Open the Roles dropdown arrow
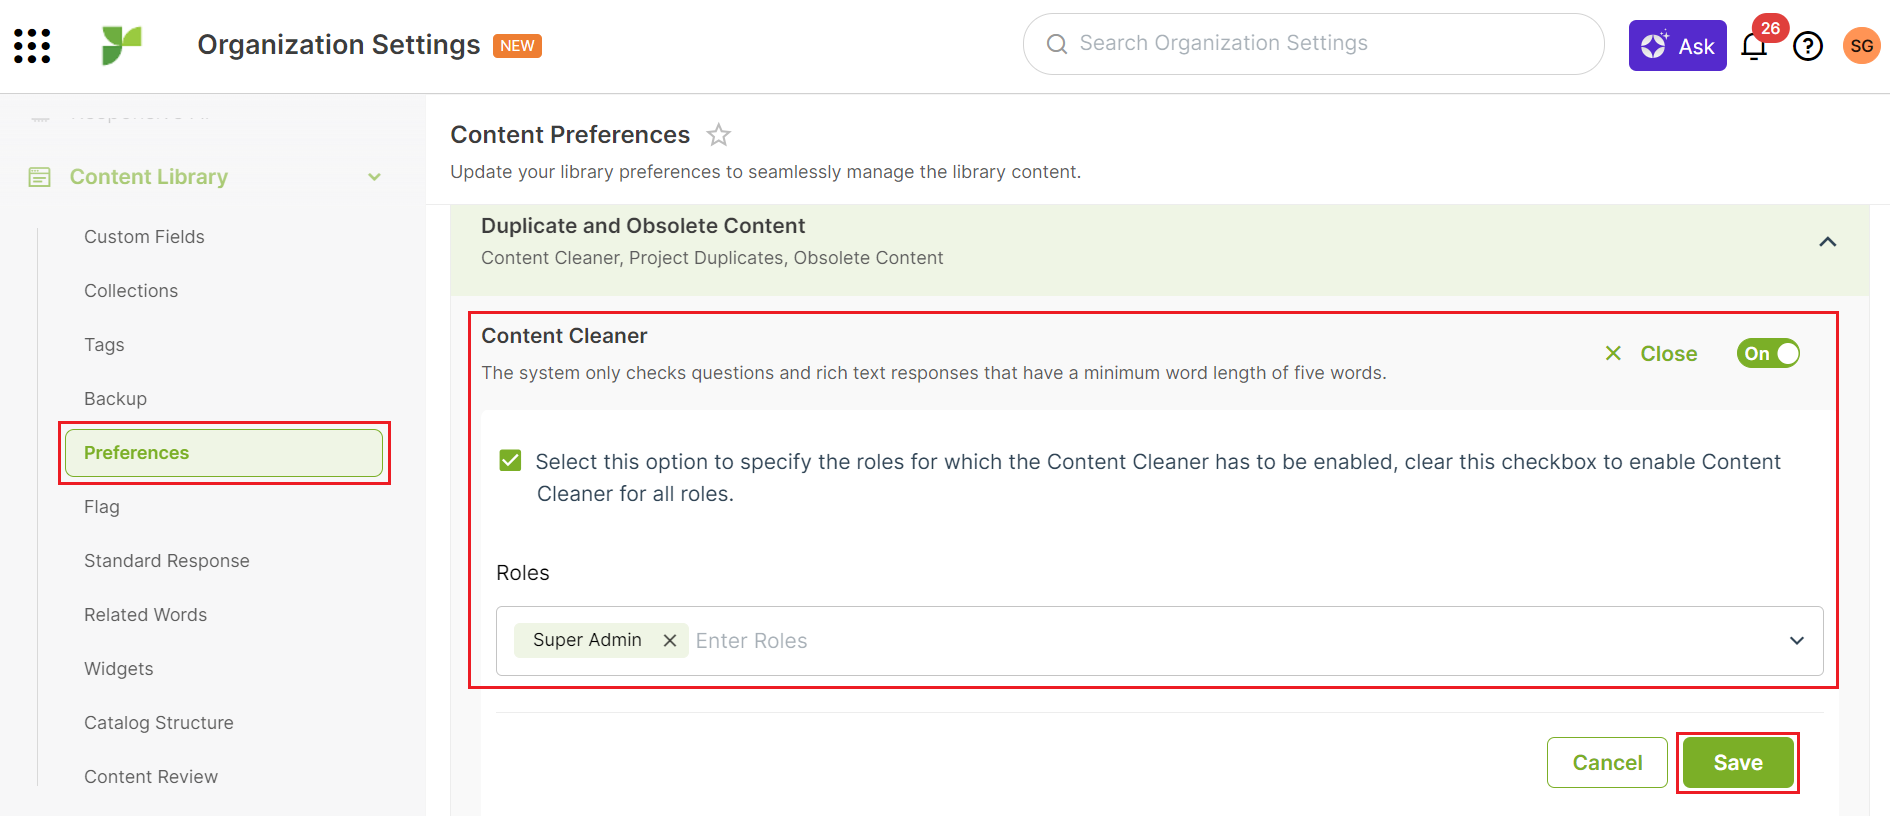Screen dimensions: 1890x816 click(1796, 641)
